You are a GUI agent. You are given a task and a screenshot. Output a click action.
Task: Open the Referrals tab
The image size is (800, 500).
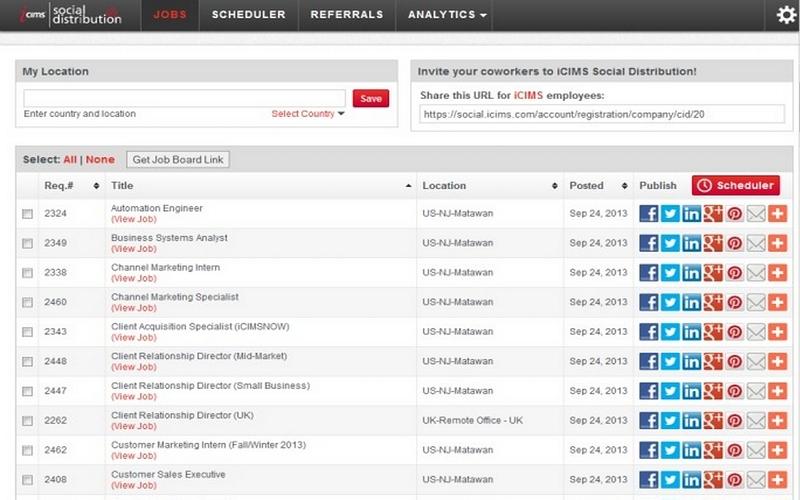click(x=346, y=15)
